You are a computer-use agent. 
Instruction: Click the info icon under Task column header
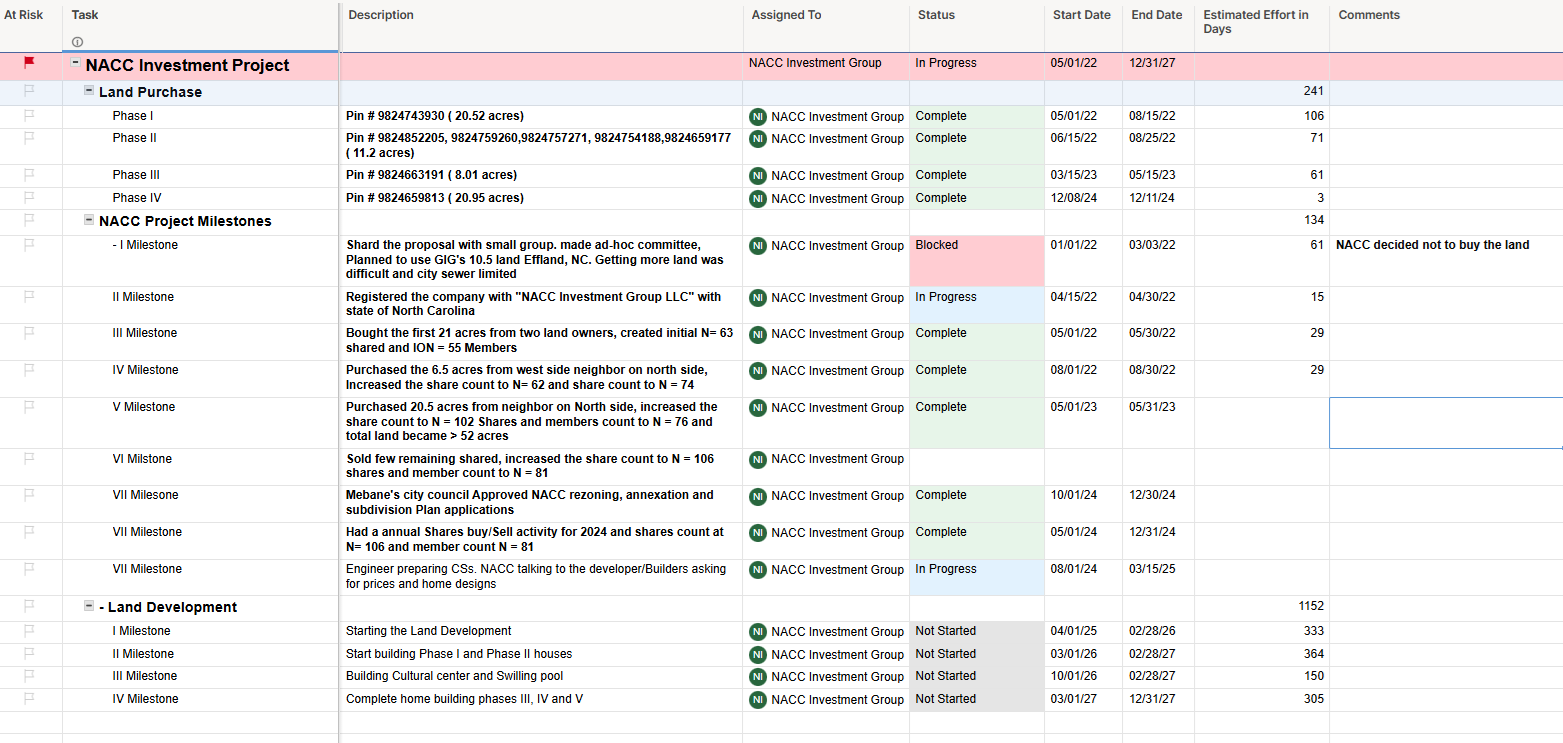pos(78,42)
